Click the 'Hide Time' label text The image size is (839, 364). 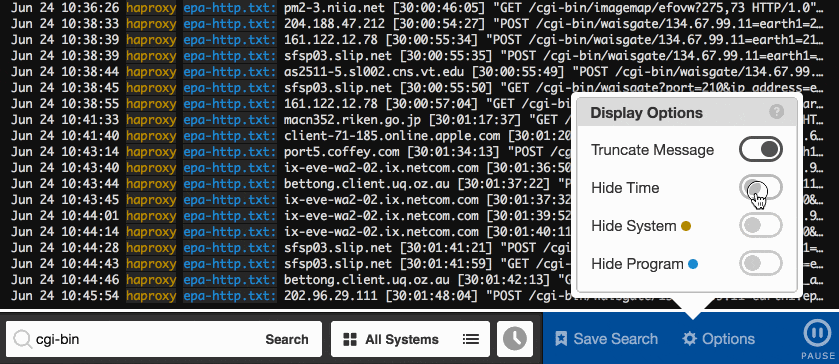[625, 188]
